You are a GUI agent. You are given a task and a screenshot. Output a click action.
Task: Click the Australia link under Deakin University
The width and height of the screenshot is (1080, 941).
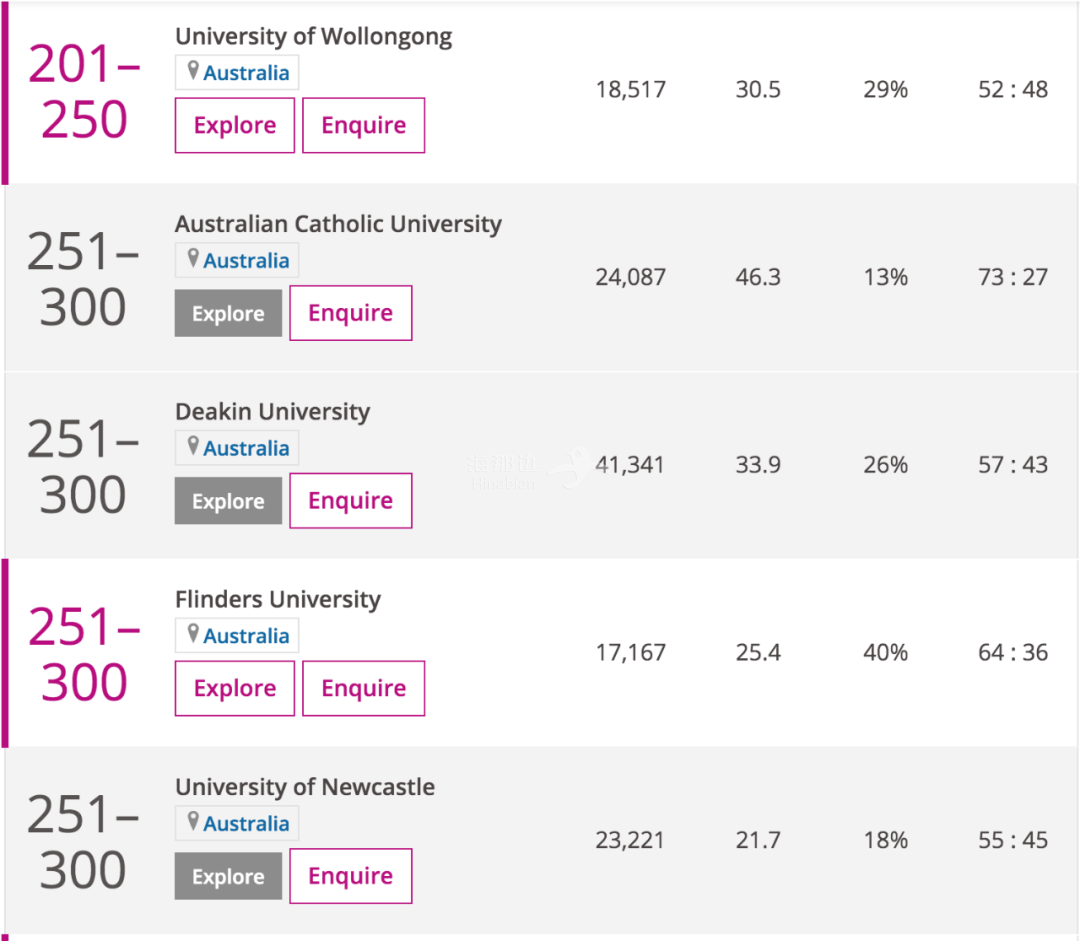246,448
